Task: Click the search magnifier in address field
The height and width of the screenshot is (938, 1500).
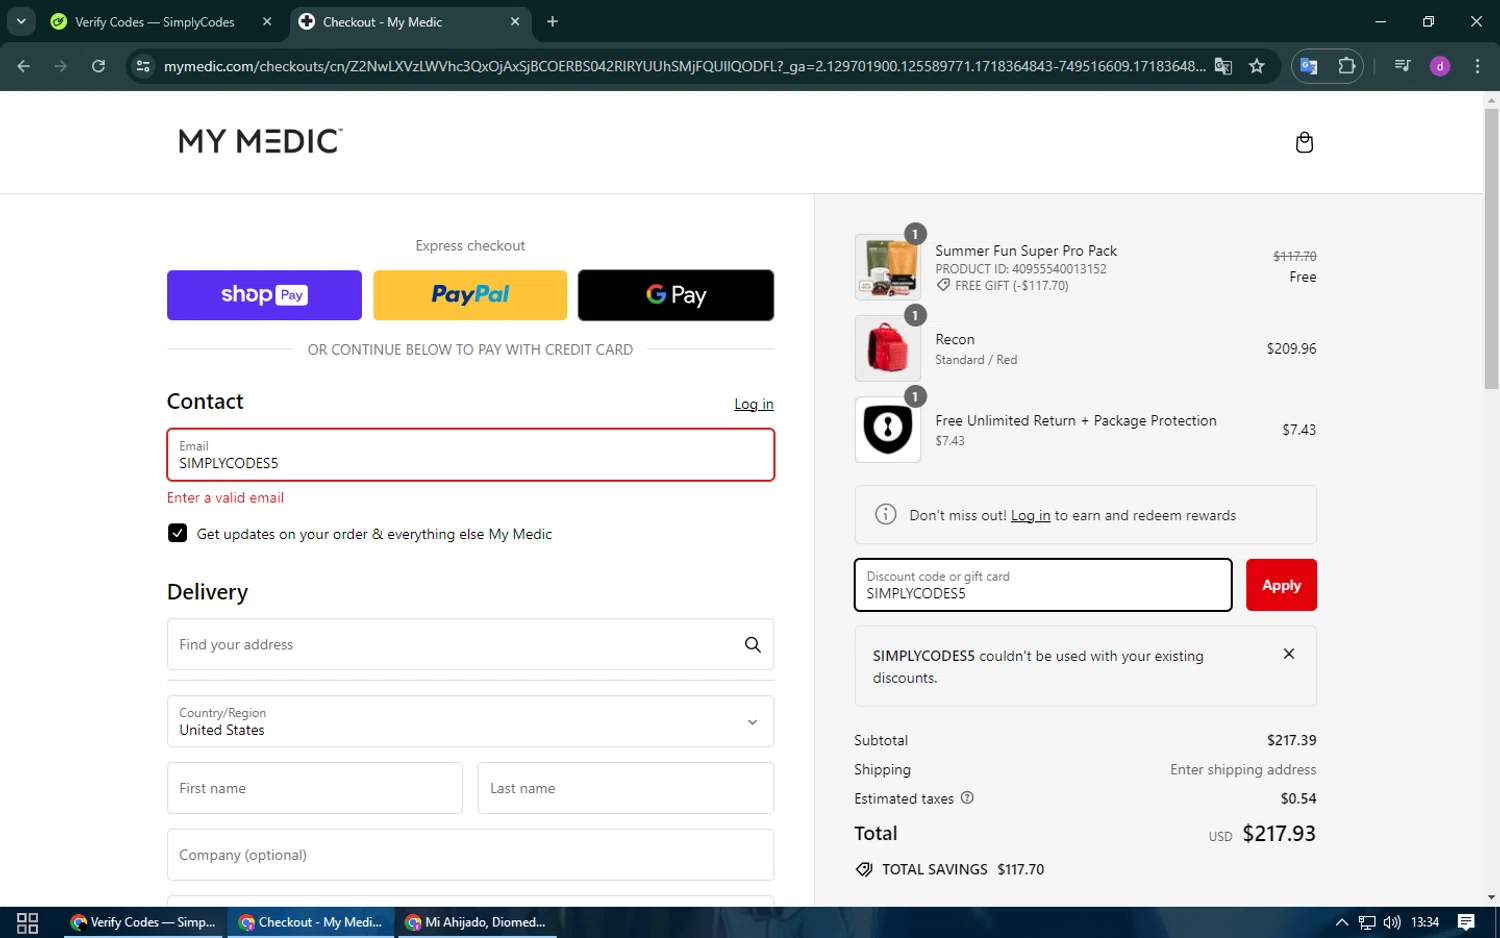Action: [x=752, y=645]
